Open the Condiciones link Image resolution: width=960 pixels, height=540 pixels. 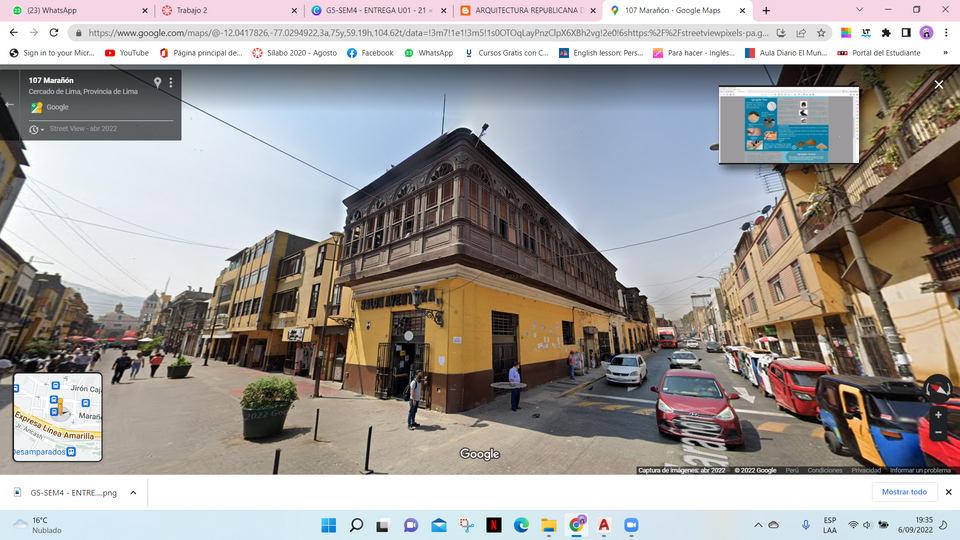coord(825,470)
